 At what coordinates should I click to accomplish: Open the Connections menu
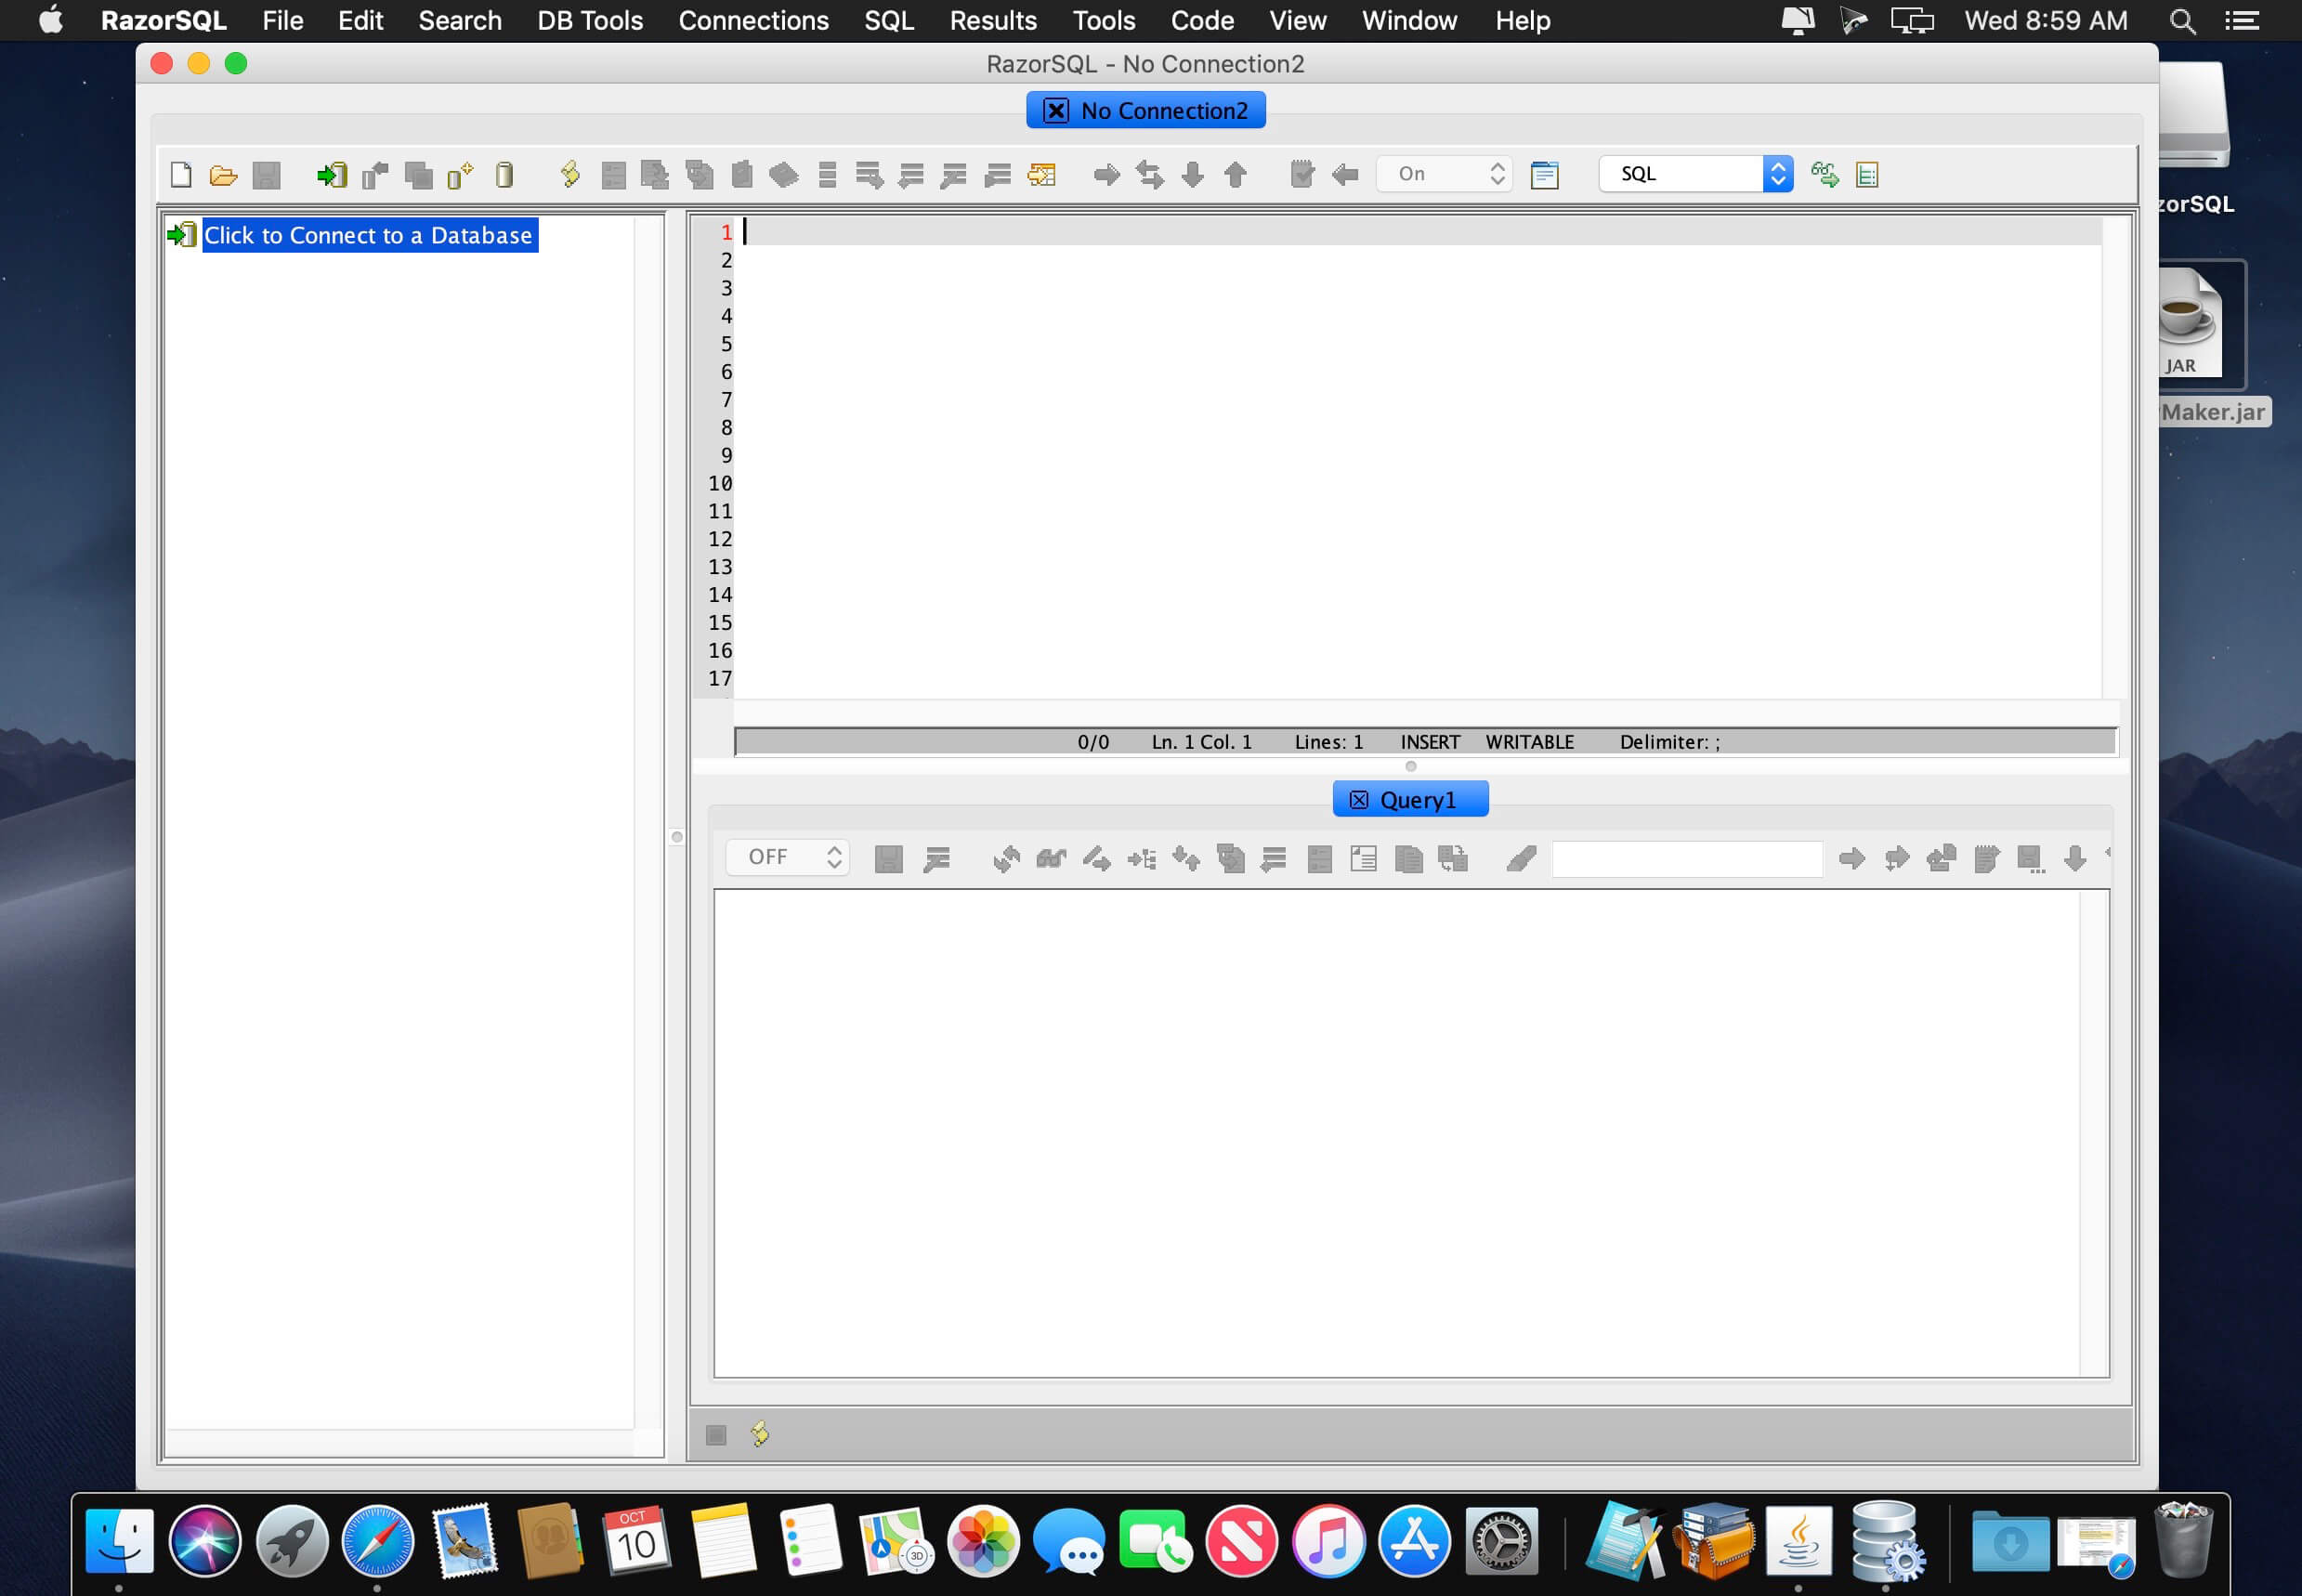(x=753, y=20)
